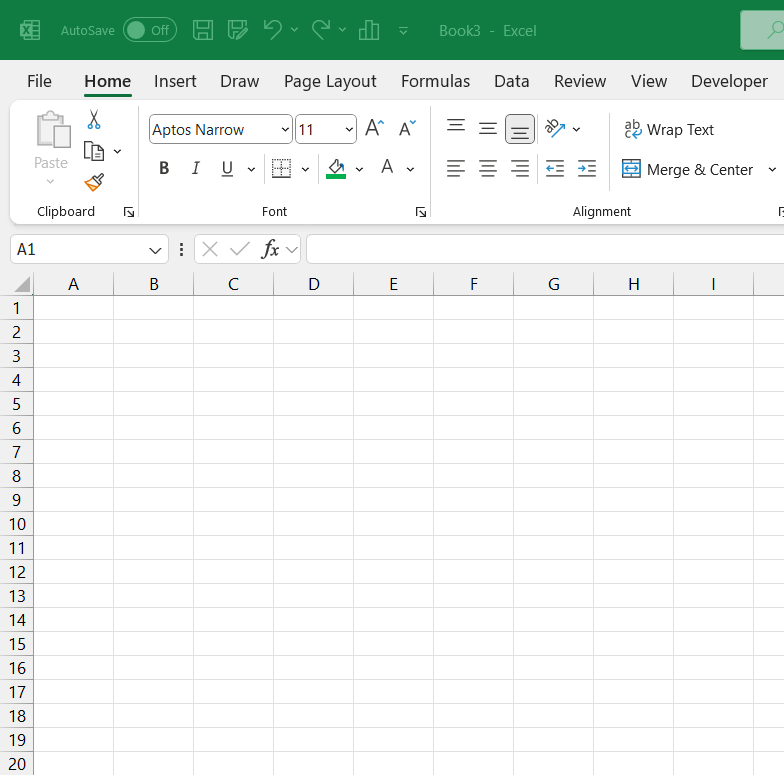Copy selection using the Copy icon
The image size is (784, 775).
coord(94,151)
